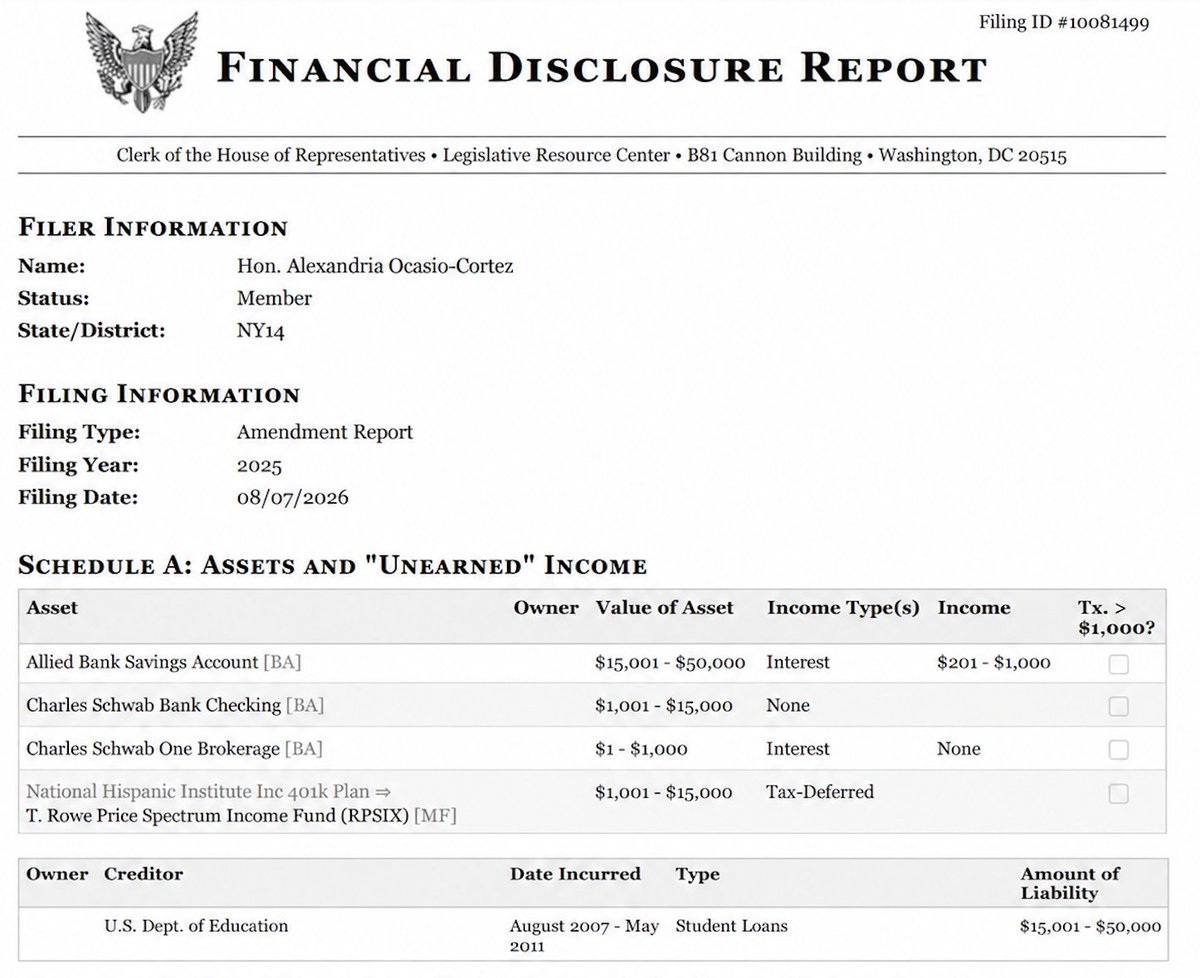Check Tx box for Allied Bank Savings Account
This screenshot has height=978, width=1200.
pyautogui.click(x=1119, y=664)
